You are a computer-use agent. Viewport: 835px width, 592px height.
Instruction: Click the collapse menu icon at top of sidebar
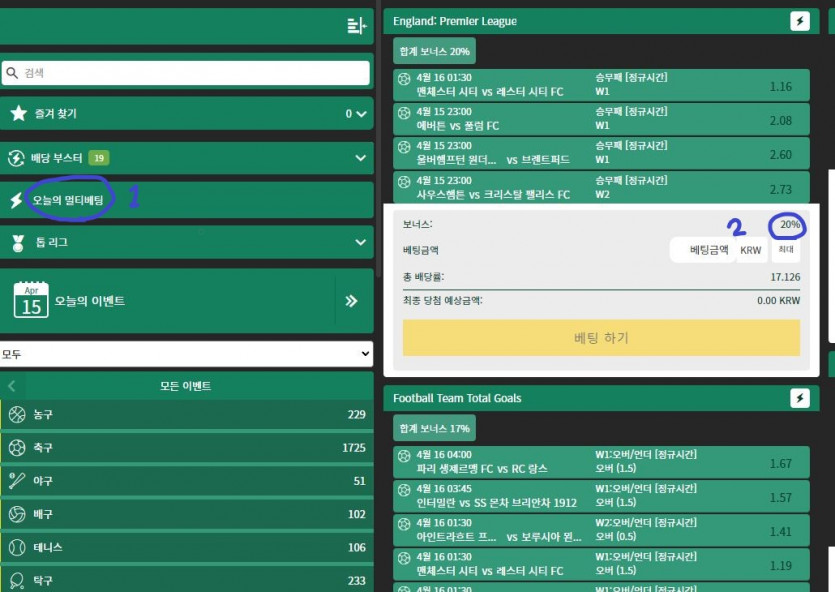pyautogui.click(x=356, y=25)
